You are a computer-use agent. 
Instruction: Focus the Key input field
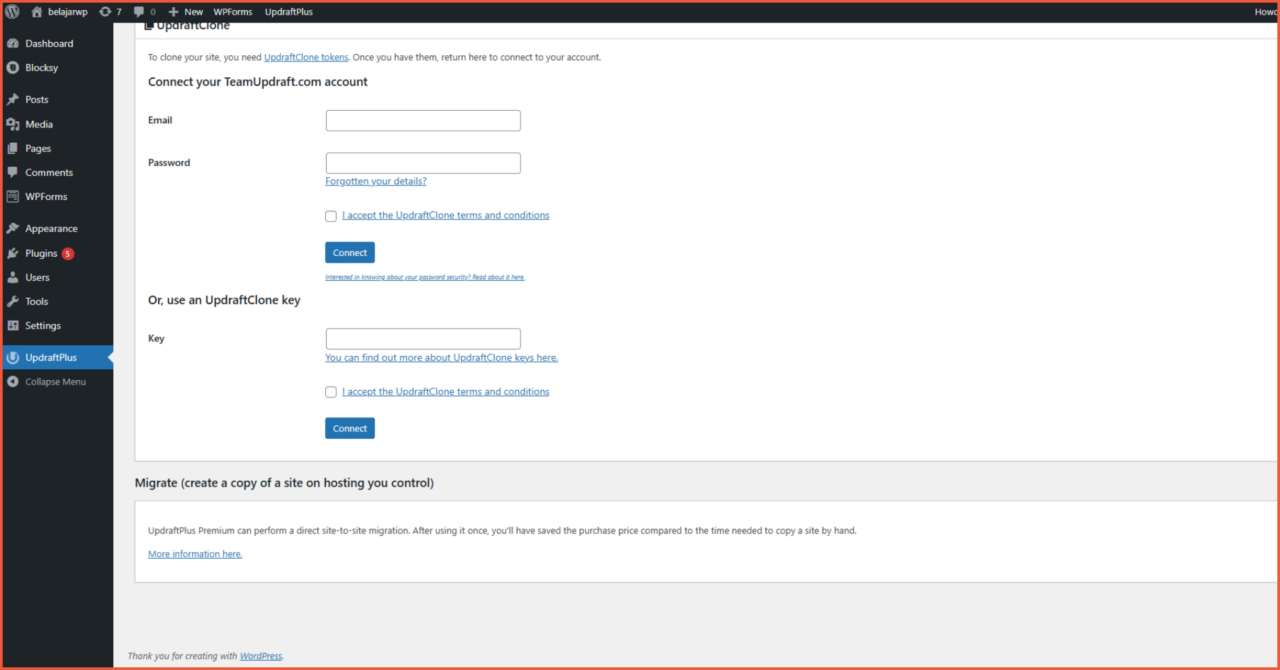click(423, 339)
